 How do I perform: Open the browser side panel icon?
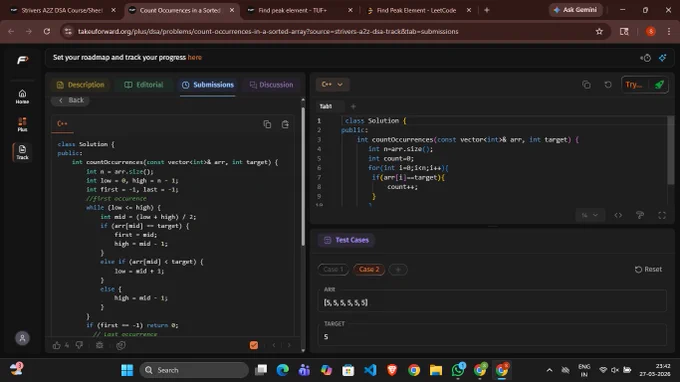(x=624, y=31)
